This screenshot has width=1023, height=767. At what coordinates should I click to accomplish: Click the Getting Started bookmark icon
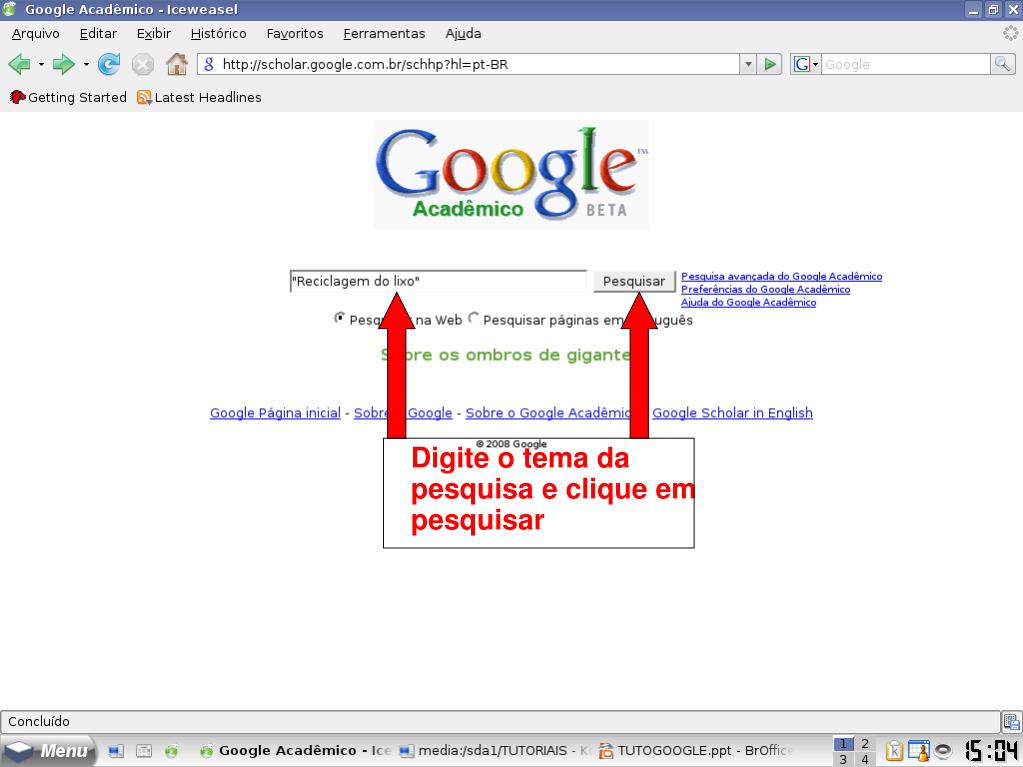pos(18,97)
